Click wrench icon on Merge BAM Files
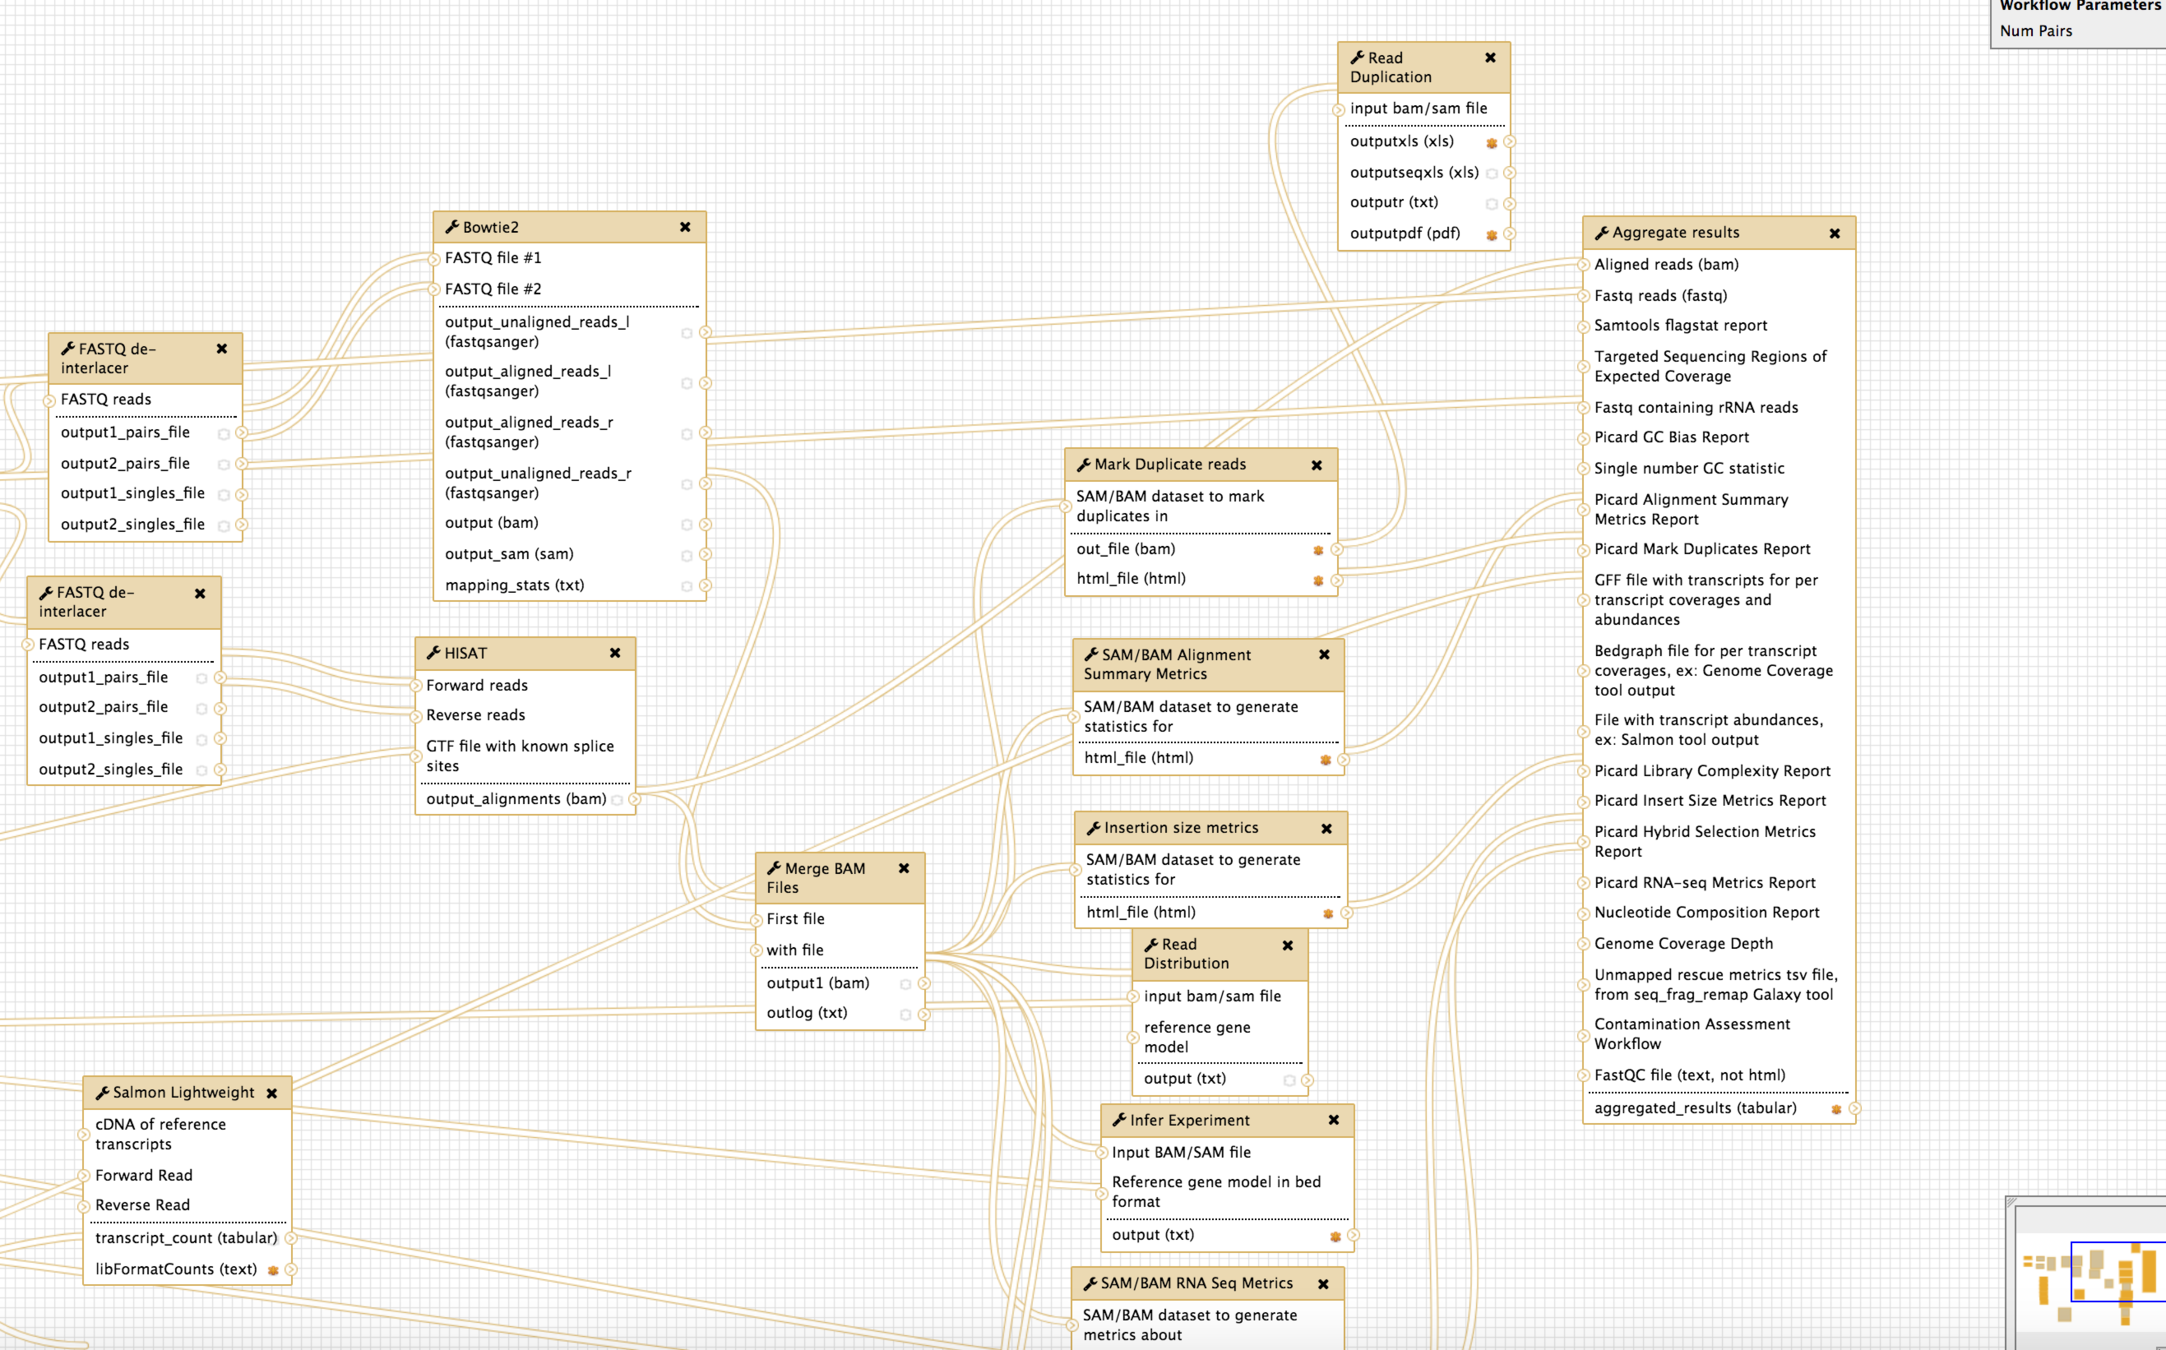Screen dimensions: 2166x1350 [x=773, y=868]
